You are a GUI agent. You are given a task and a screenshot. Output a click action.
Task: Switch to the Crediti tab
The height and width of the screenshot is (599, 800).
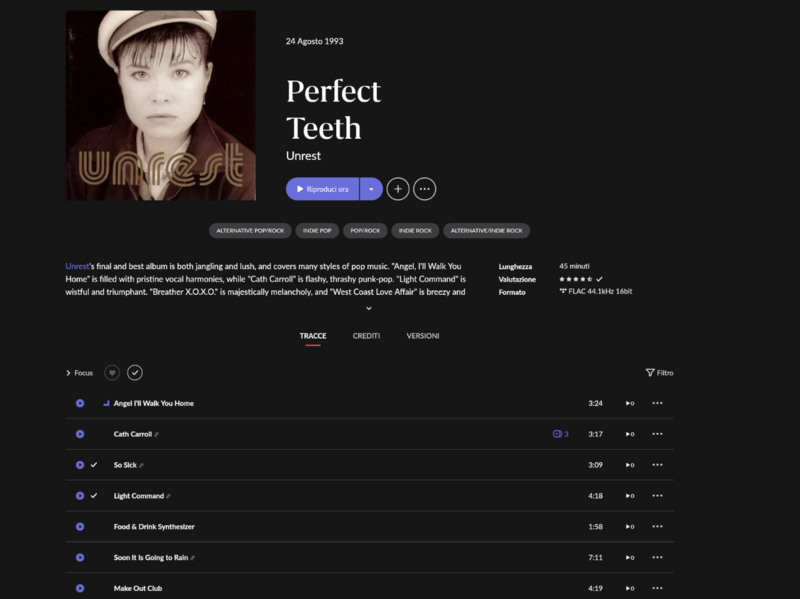(x=366, y=336)
